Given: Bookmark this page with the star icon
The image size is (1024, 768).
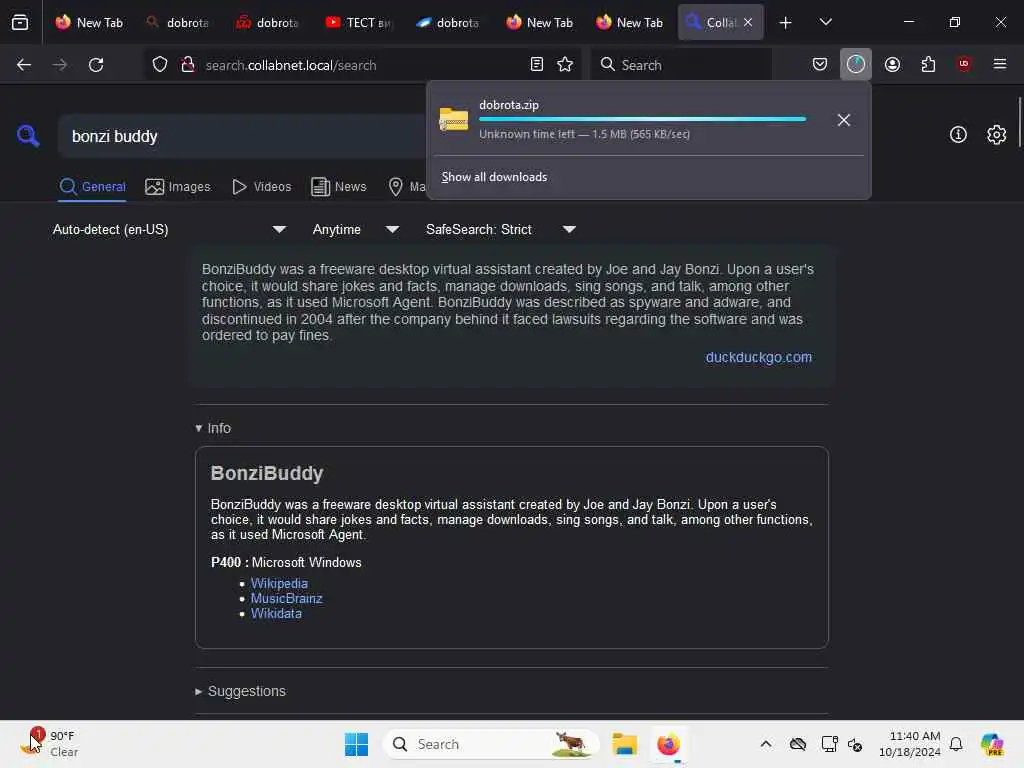Looking at the screenshot, I should click(x=565, y=64).
